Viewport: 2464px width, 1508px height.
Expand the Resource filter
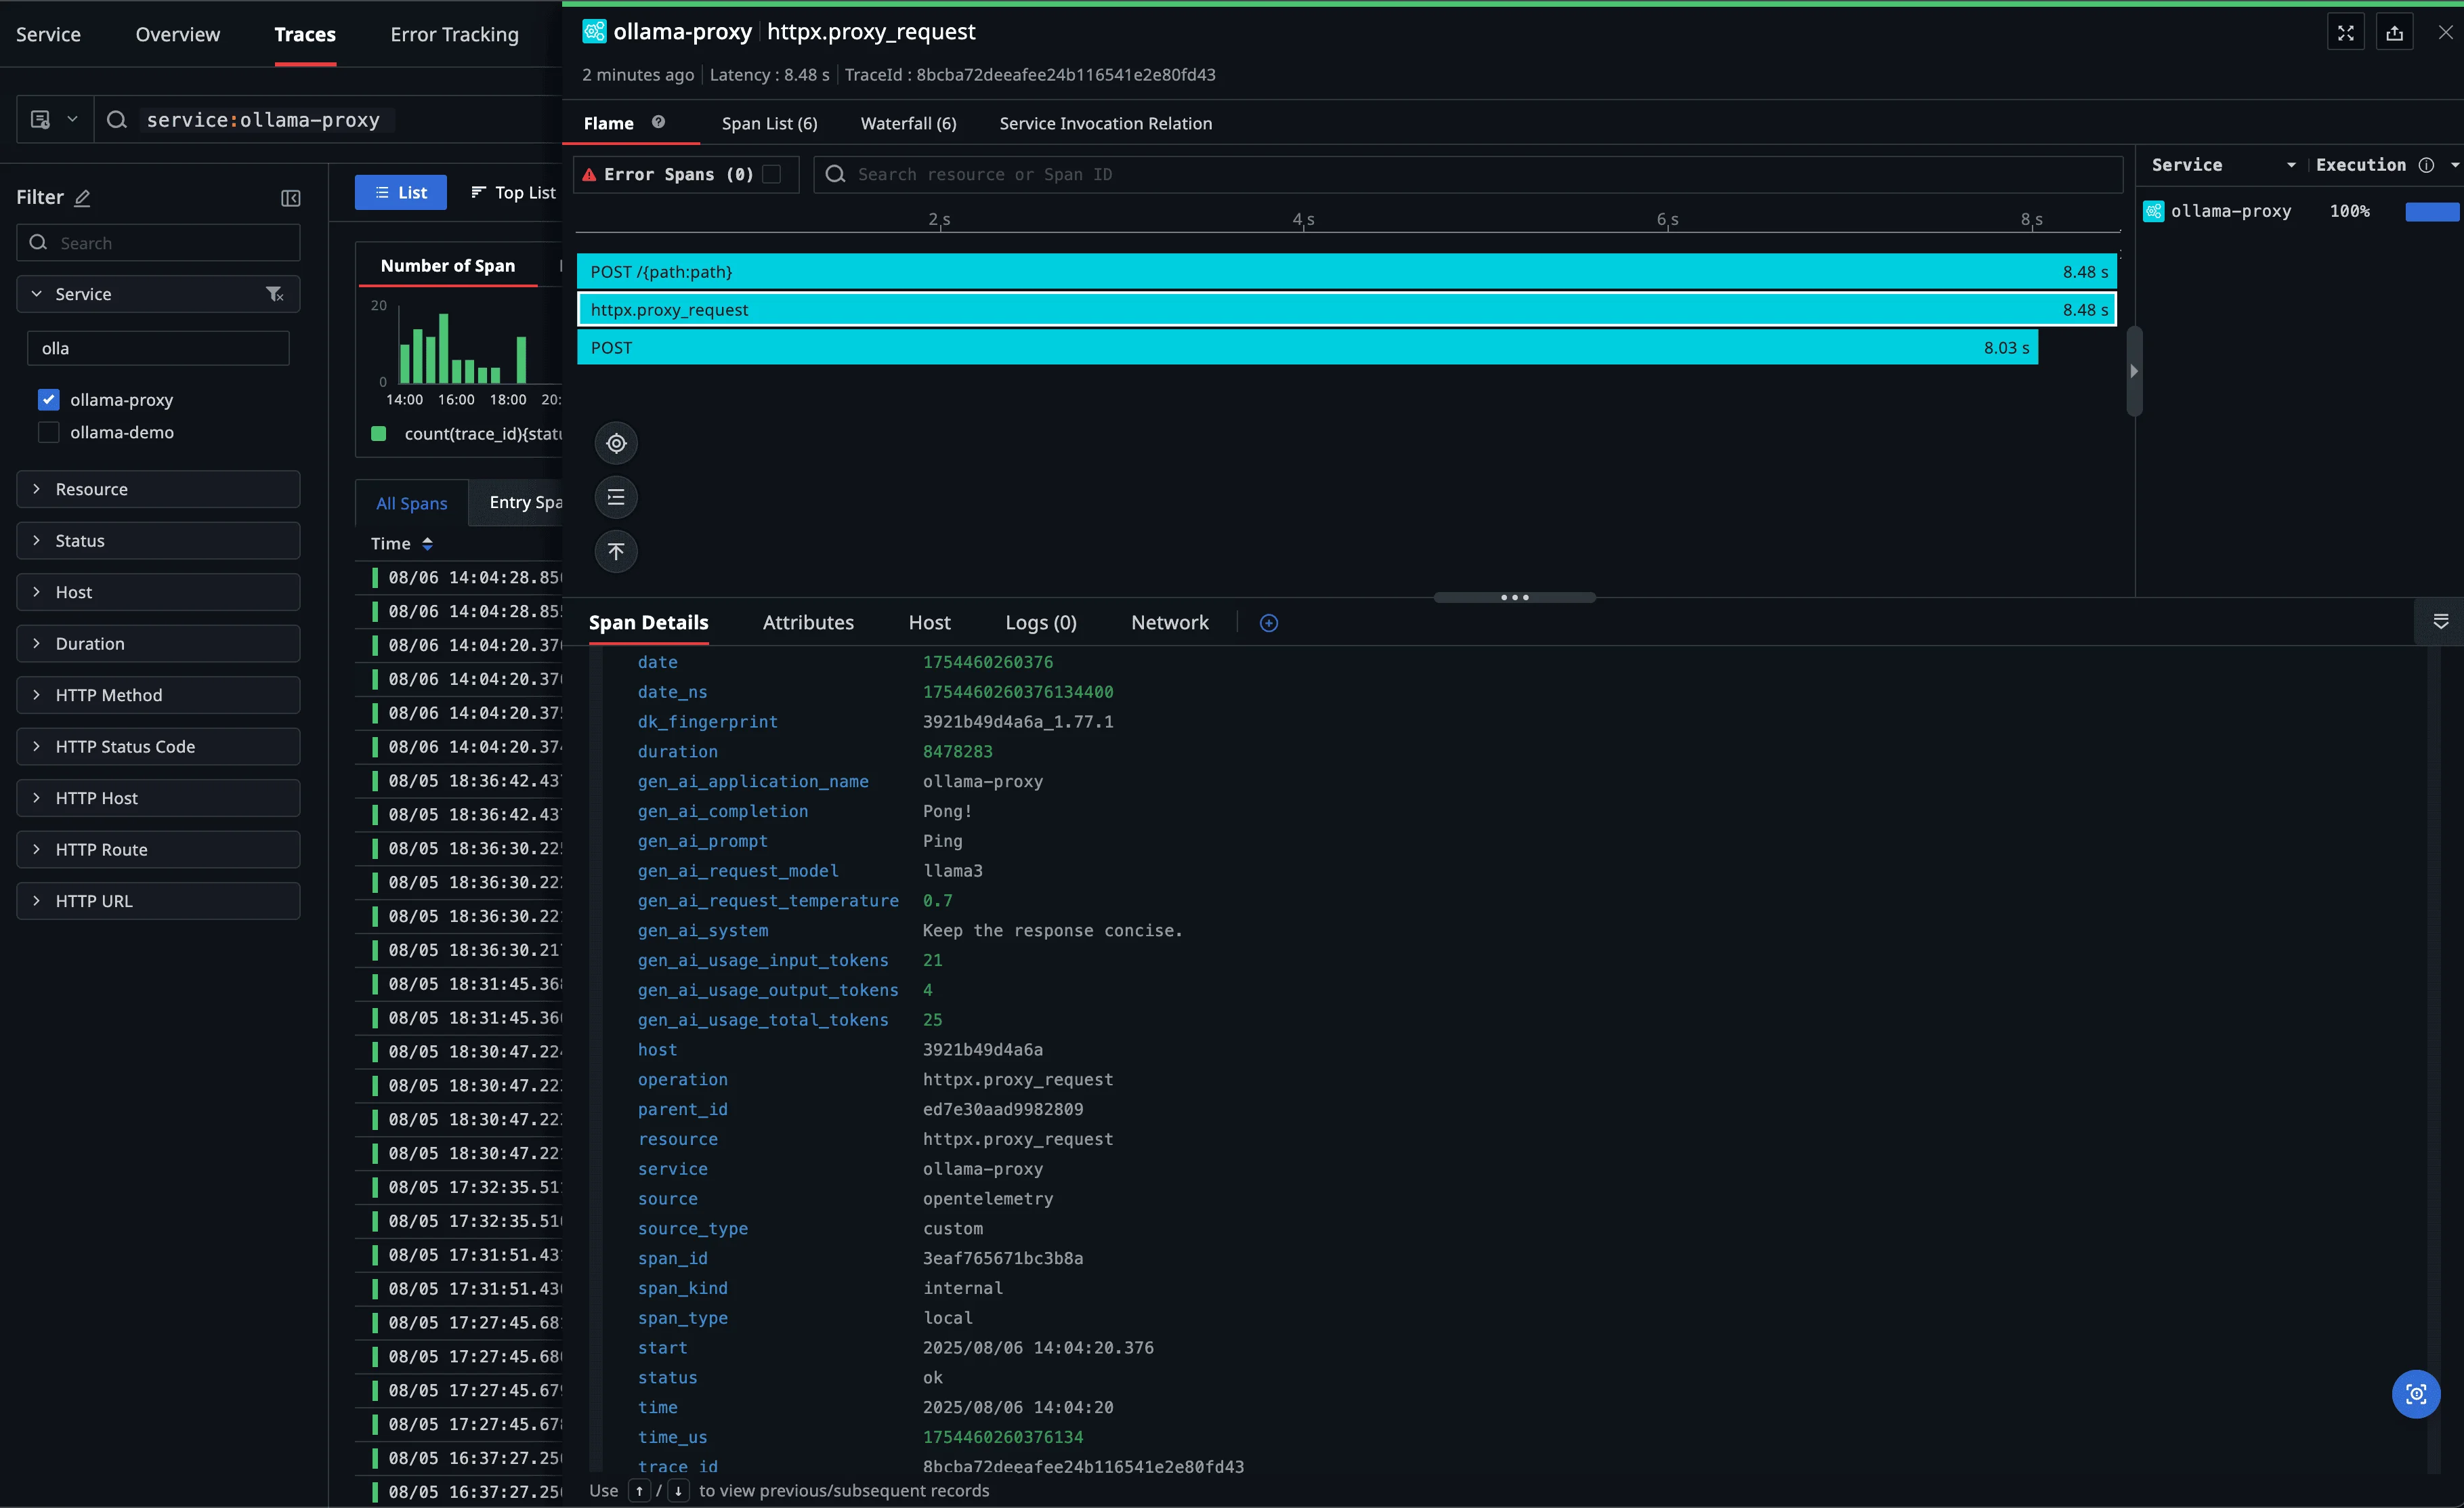pyautogui.click(x=158, y=489)
